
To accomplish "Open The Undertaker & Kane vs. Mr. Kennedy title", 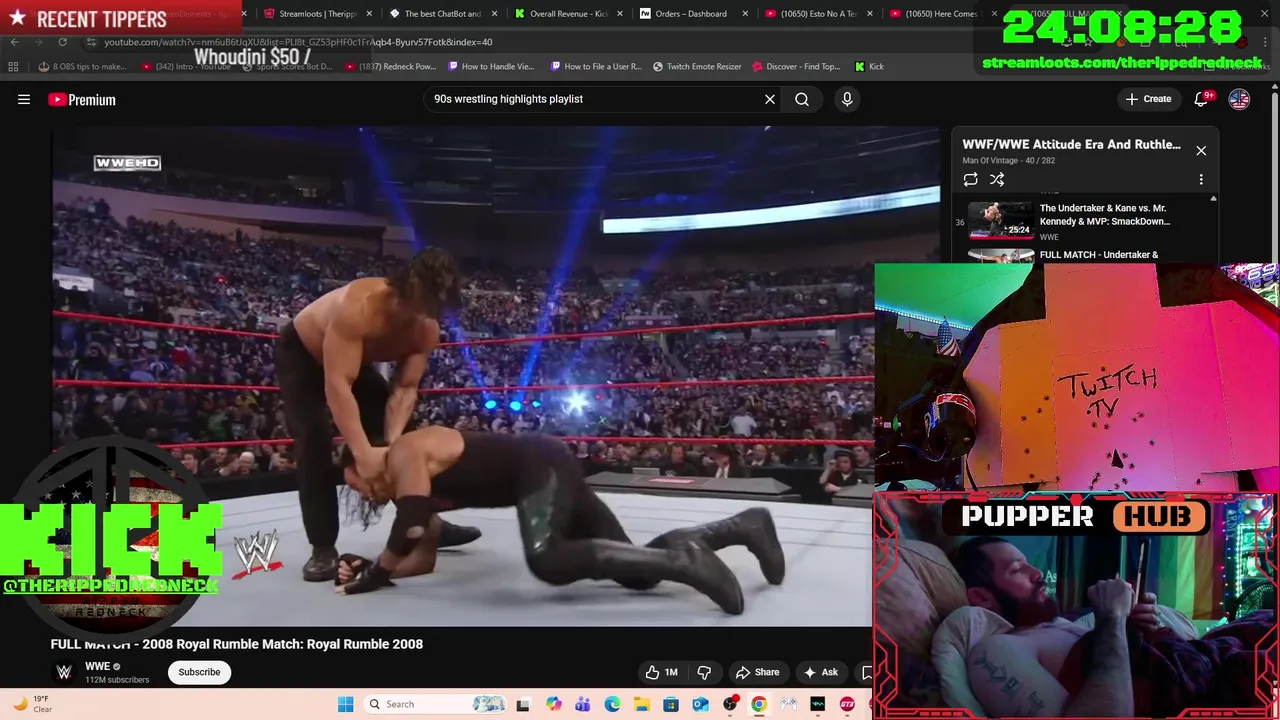I will point(1104,215).
